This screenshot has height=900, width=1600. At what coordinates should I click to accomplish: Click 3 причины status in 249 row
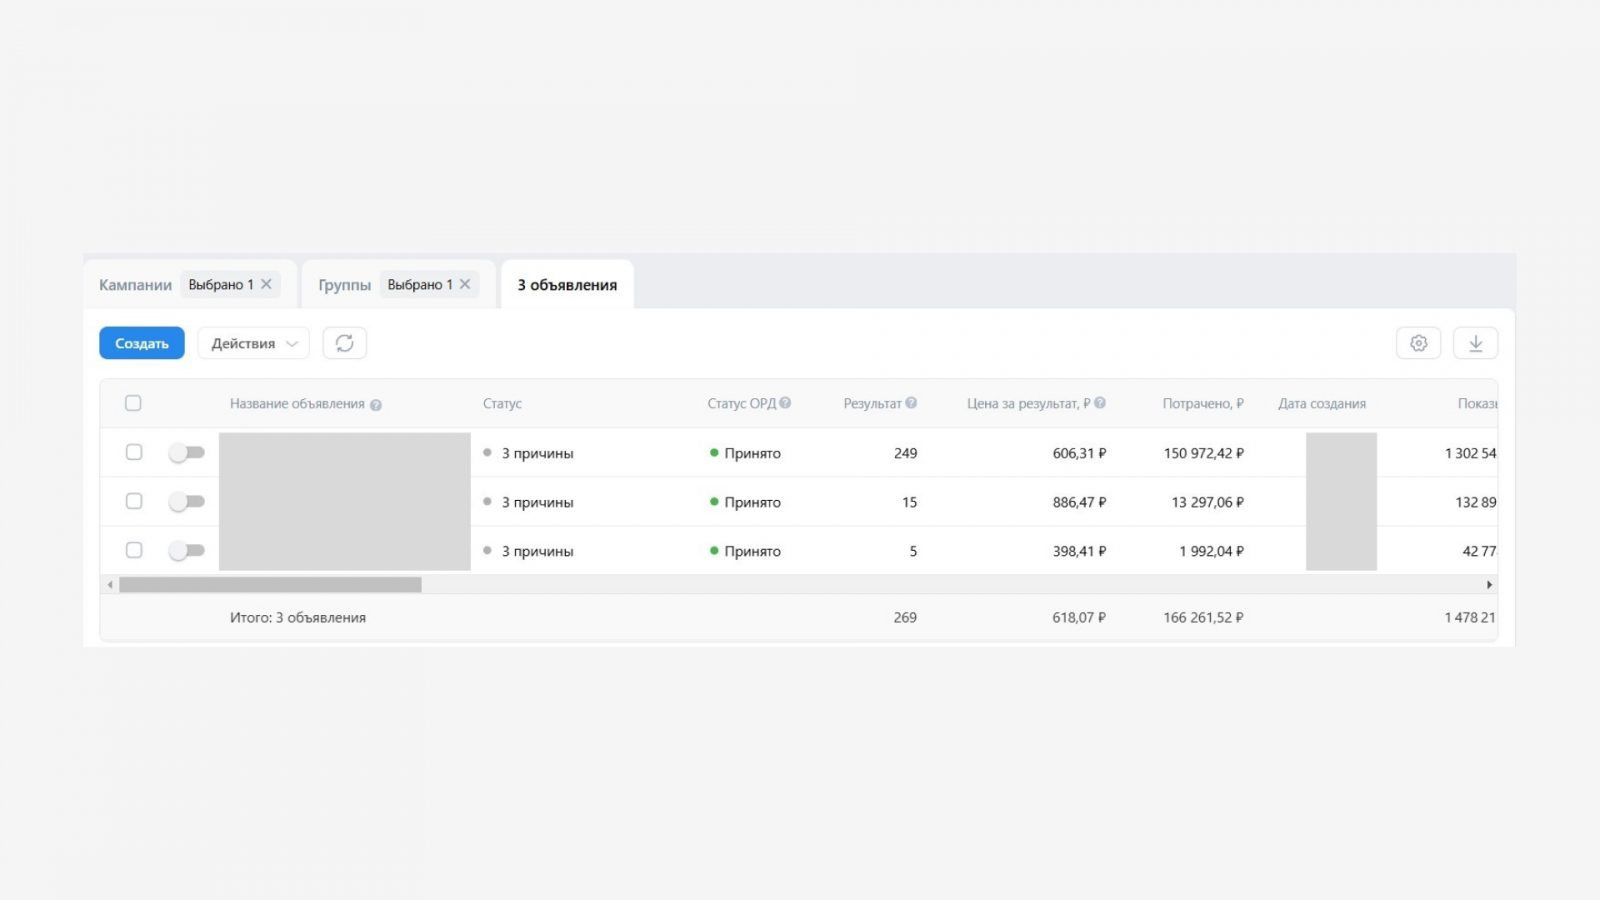coord(537,453)
